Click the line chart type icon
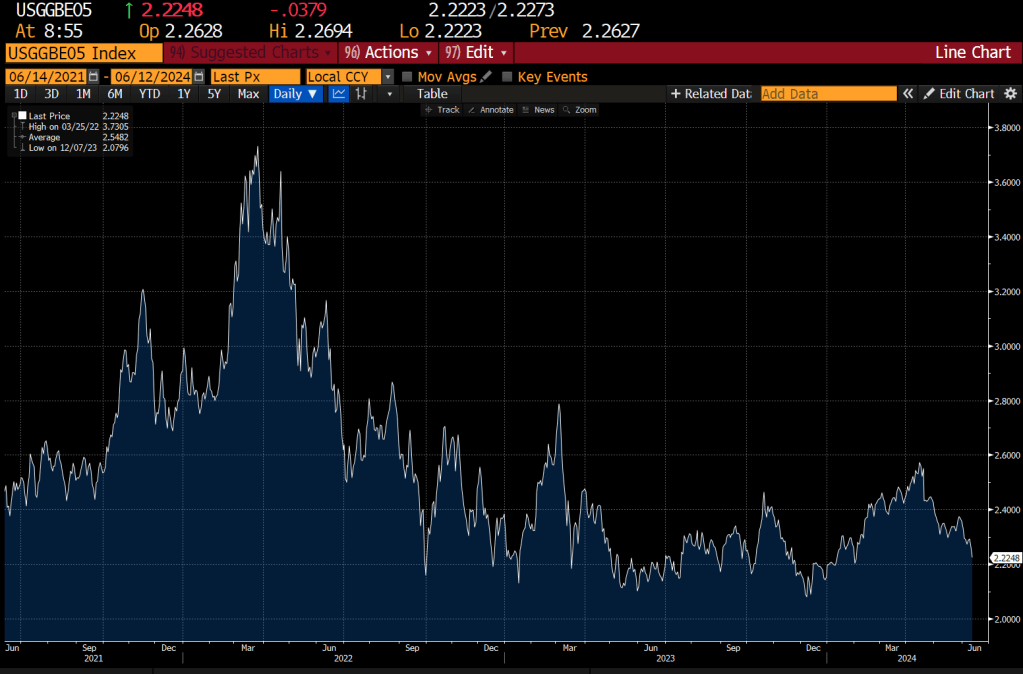 [339, 94]
